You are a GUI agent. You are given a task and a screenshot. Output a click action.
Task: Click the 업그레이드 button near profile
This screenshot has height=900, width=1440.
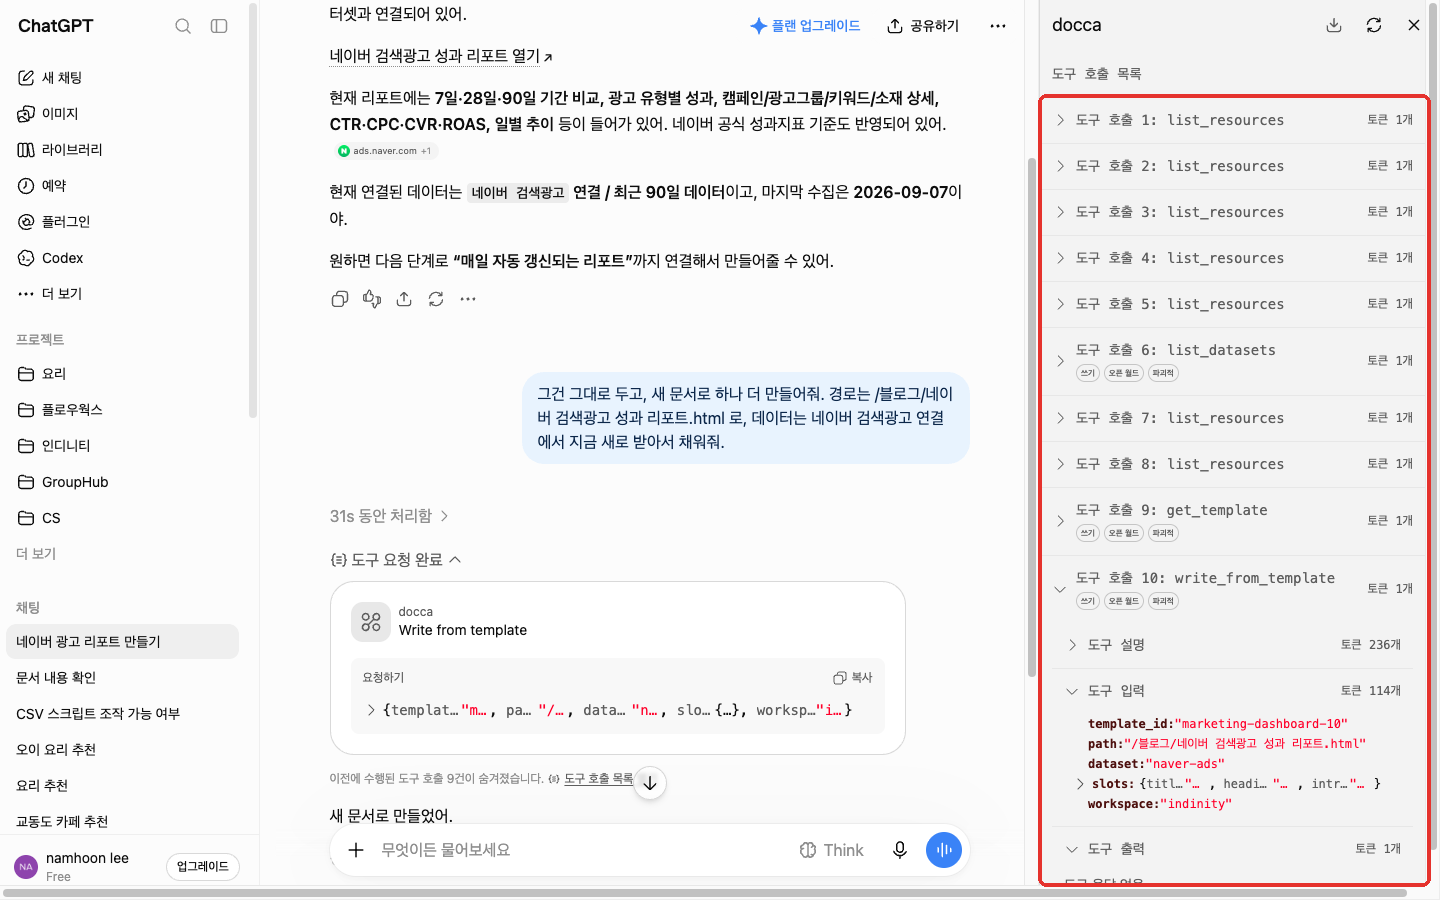click(x=203, y=867)
